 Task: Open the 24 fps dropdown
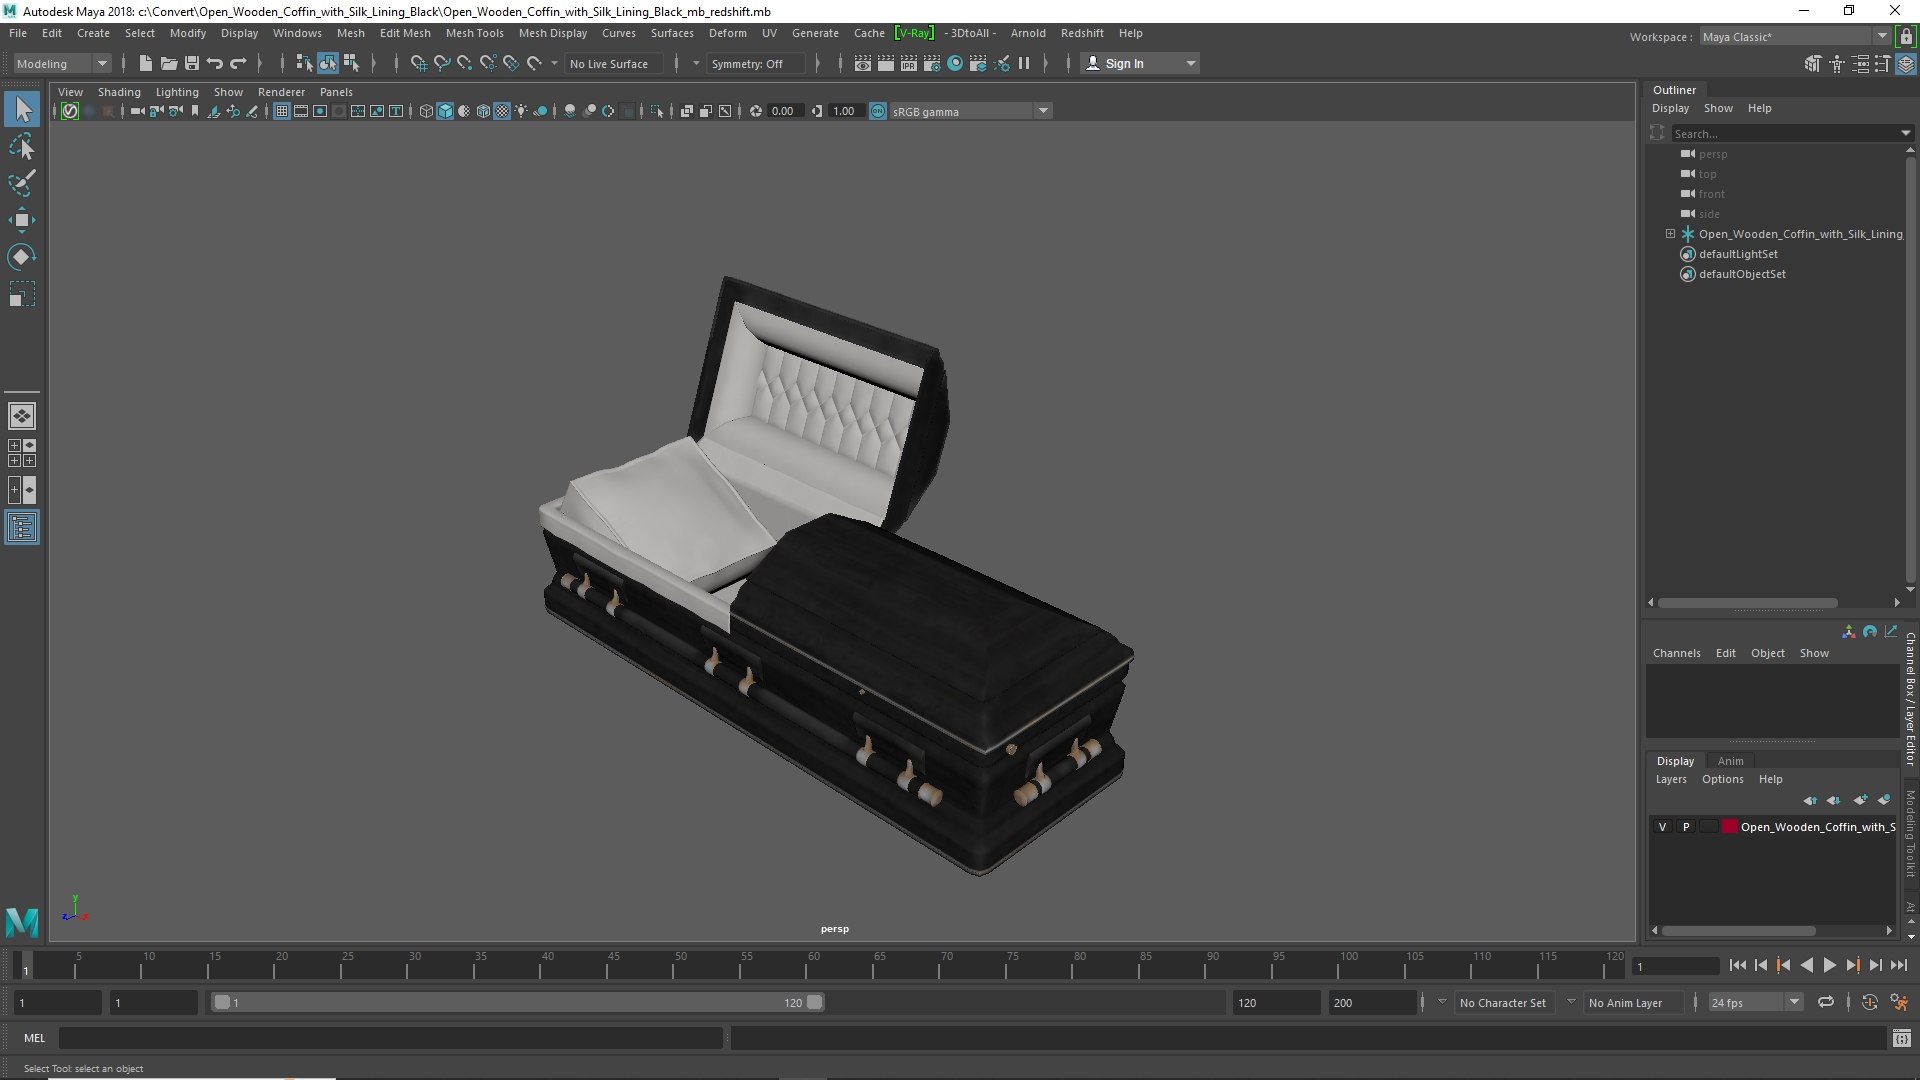pyautogui.click(x=1755, y=1002)
